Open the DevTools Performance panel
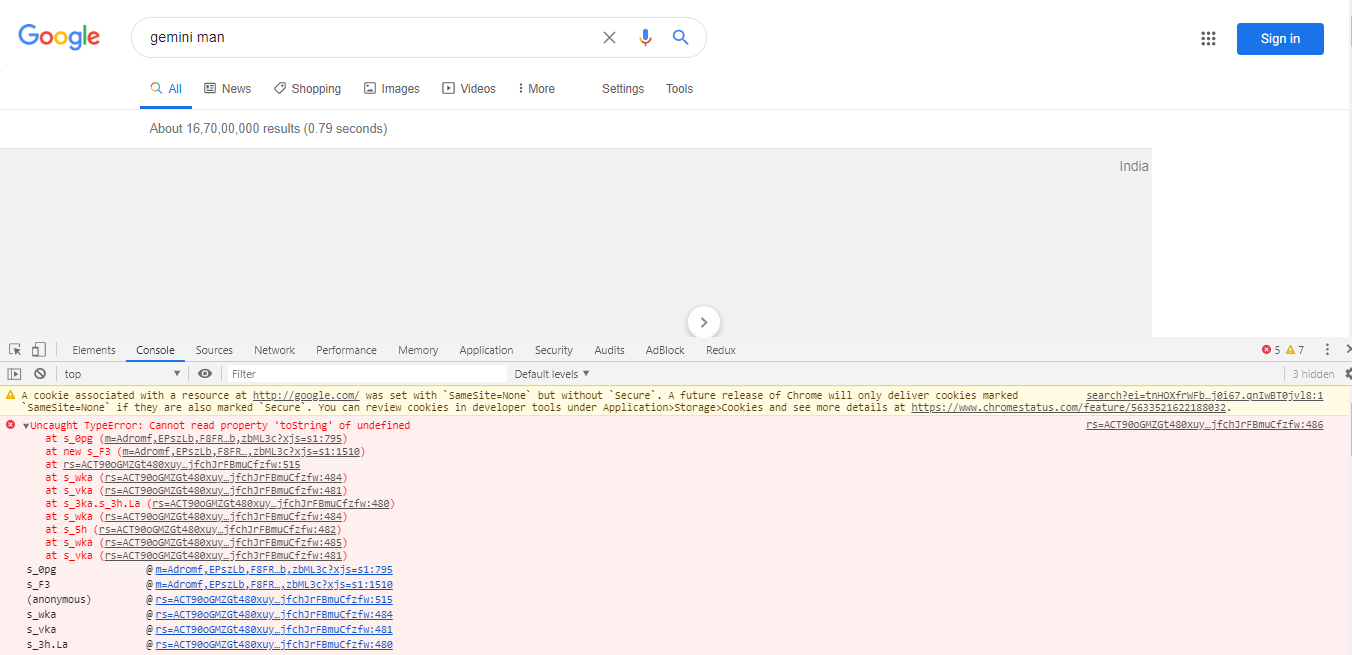Screen dimensions: 1352x655 click(346, 350)
